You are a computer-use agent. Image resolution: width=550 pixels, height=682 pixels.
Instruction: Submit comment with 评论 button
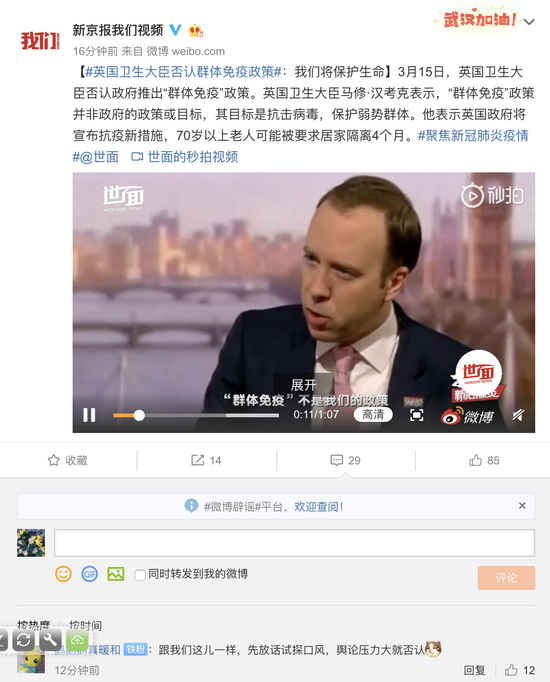[506, 578]
